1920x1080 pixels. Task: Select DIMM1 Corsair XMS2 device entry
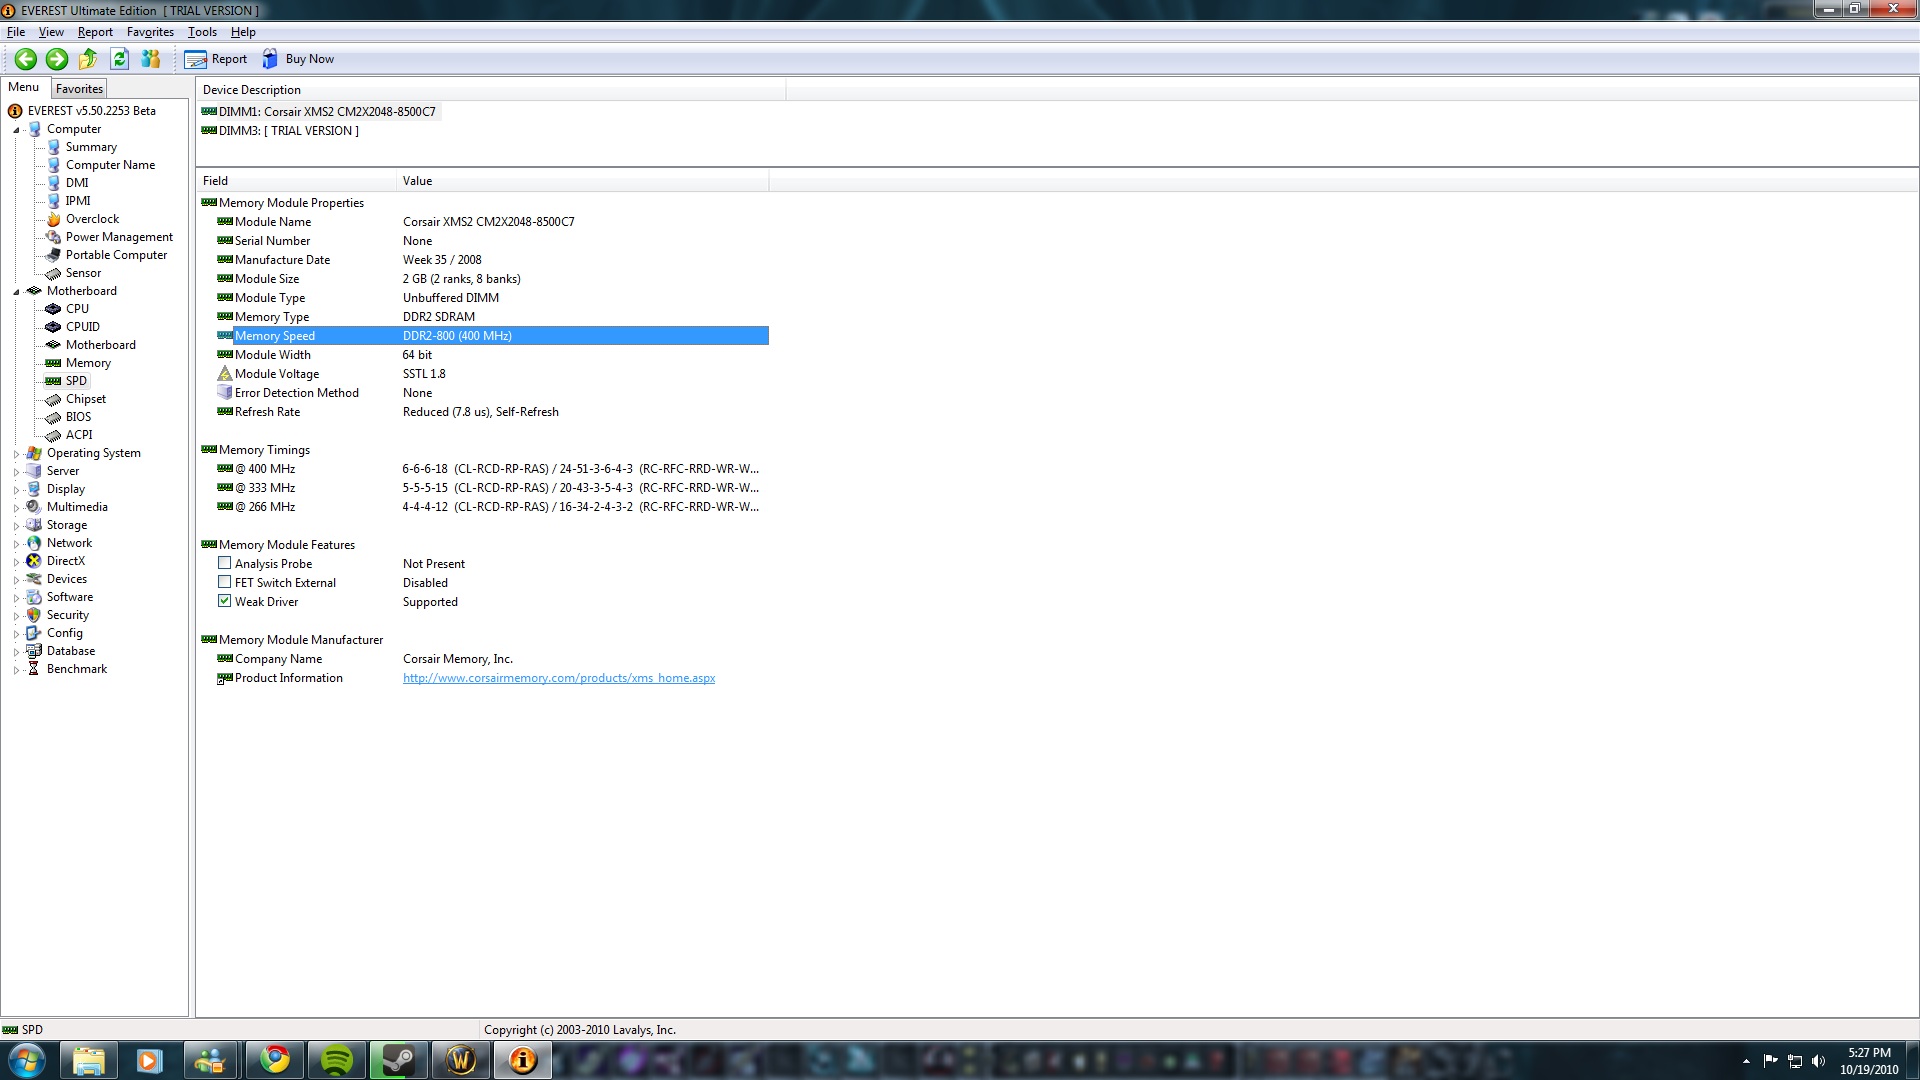(320, 112)
